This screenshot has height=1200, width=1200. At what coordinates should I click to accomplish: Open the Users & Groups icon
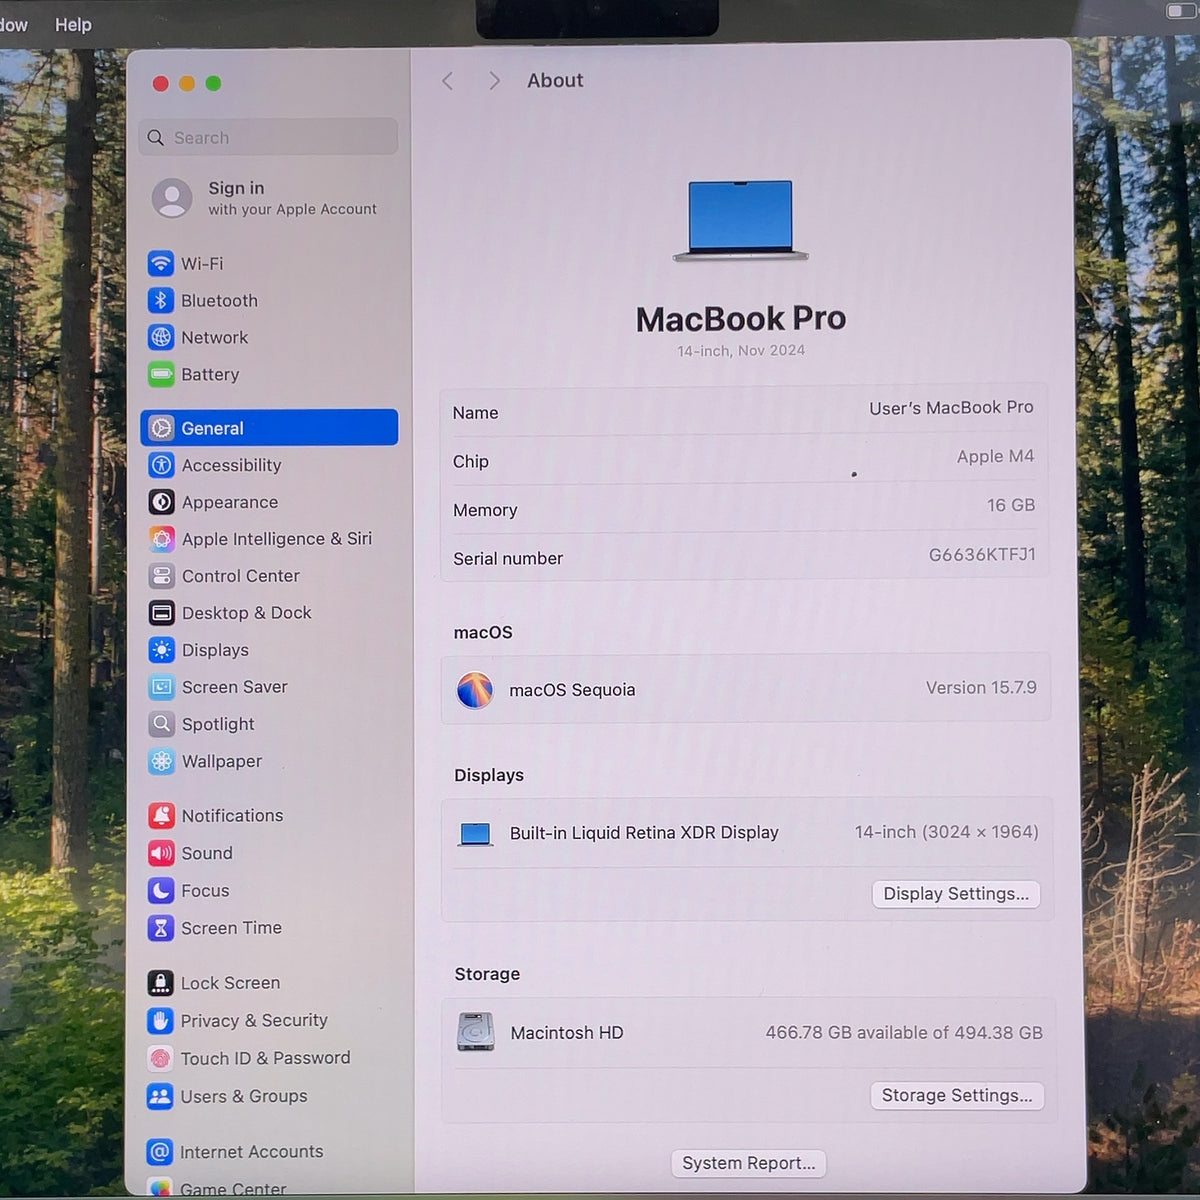(x=160, y=1096)
